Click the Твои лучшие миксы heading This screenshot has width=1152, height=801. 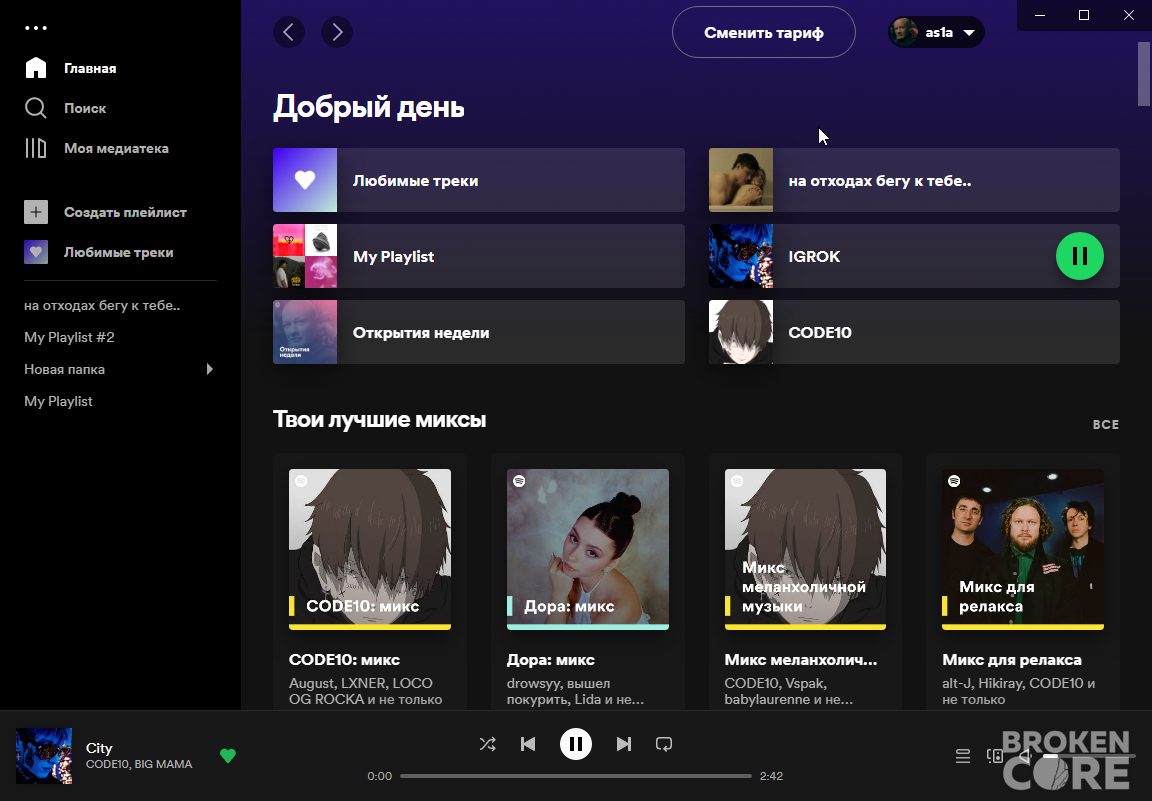point(380,420)
